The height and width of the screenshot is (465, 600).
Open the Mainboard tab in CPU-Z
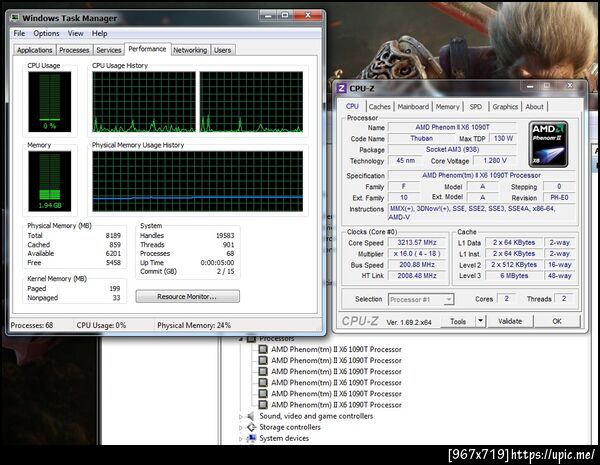tap(413, 107)
